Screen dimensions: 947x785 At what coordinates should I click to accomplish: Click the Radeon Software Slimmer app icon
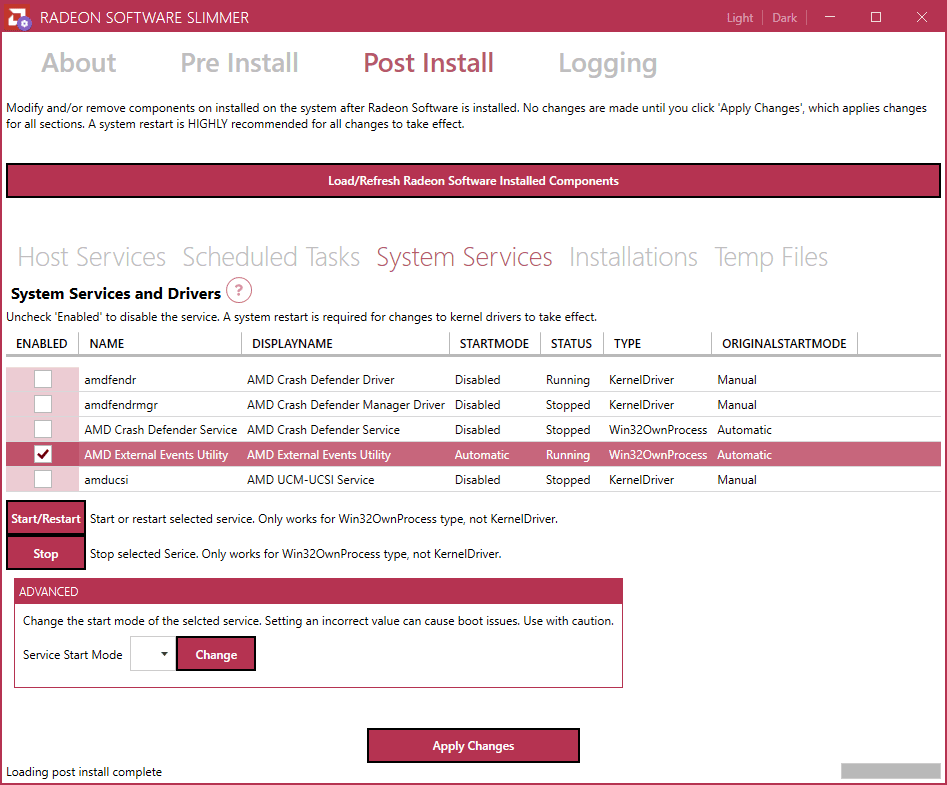click(18, 18)
